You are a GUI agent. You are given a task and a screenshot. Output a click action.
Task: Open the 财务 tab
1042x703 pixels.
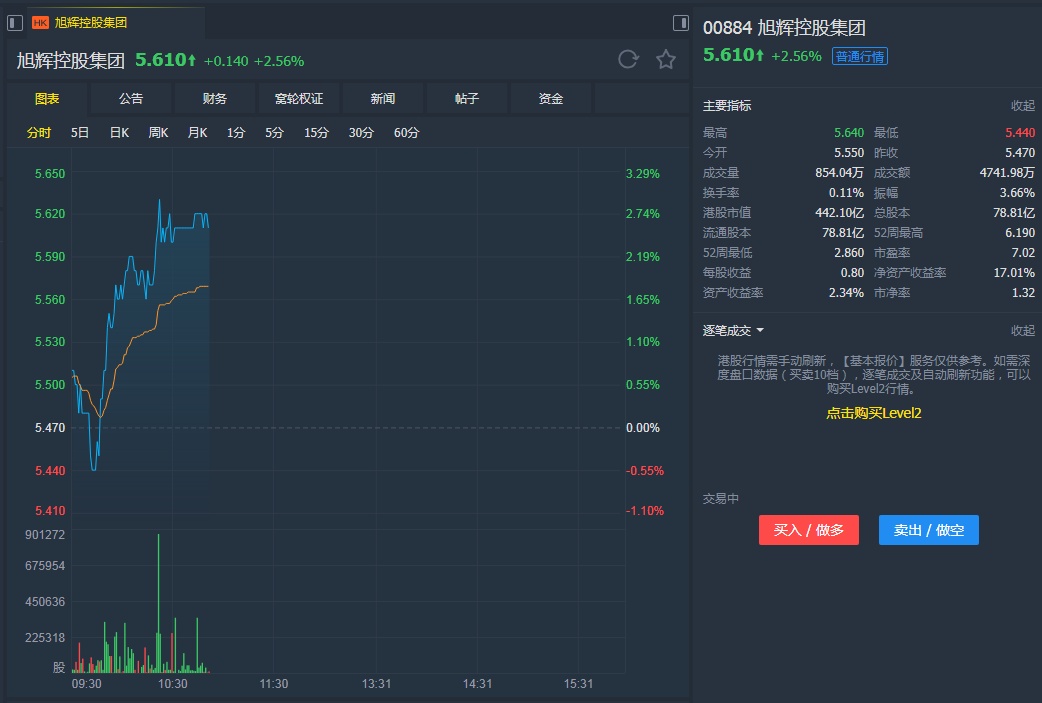point(215,99)
